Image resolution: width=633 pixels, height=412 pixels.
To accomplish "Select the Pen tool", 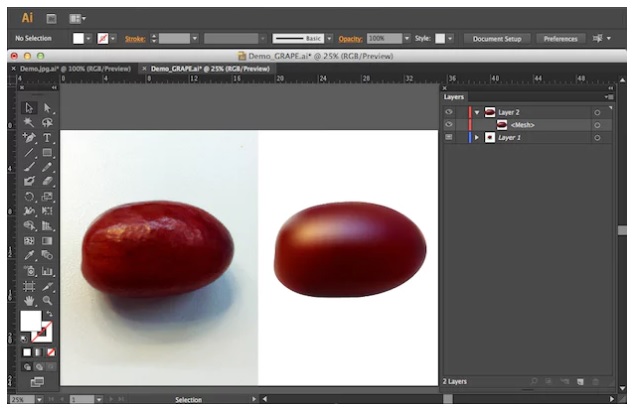I will point(29,138).
